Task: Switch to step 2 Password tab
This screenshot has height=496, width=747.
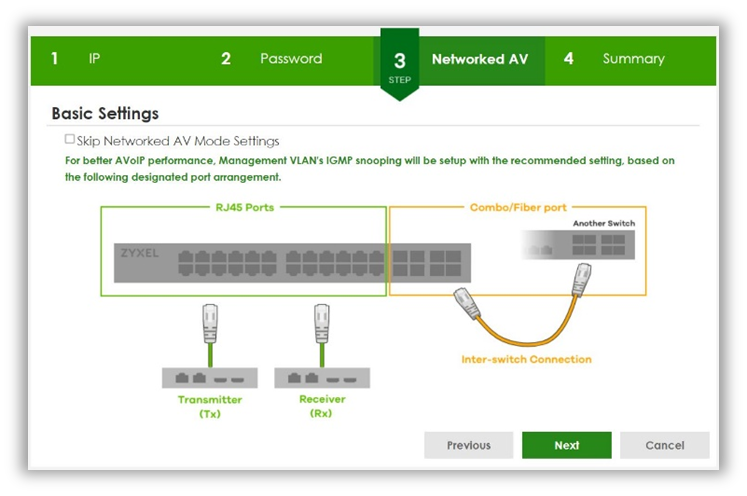Action: [290, 59]
